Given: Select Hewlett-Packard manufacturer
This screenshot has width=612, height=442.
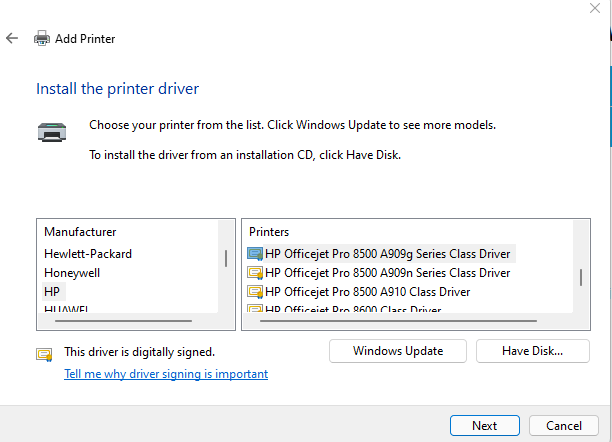Looking at the screenshot, I should (x=88, y=254).
